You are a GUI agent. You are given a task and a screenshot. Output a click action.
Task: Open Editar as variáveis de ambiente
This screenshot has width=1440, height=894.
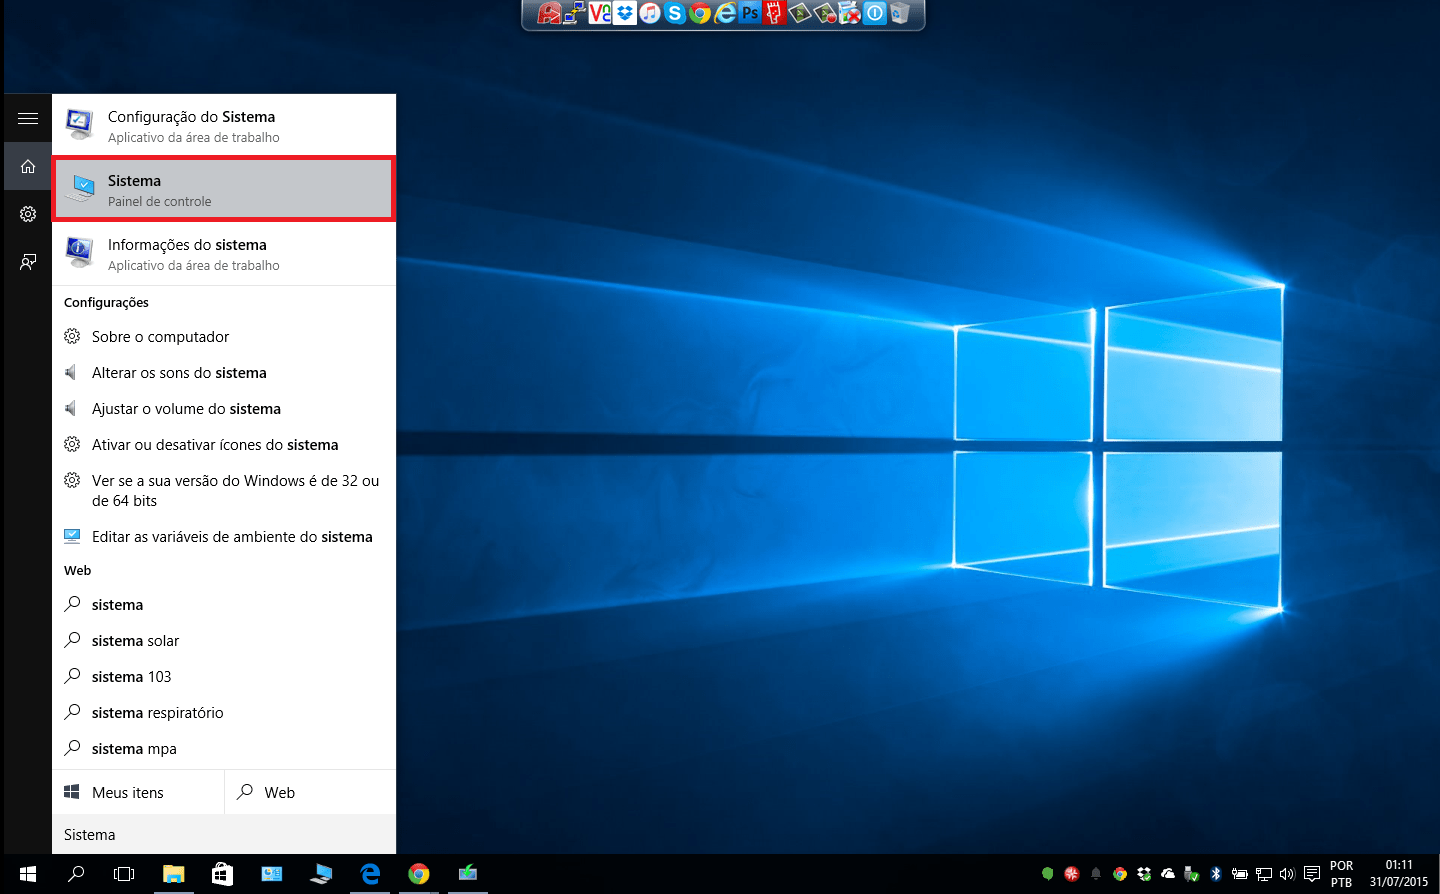pos(224,537)
